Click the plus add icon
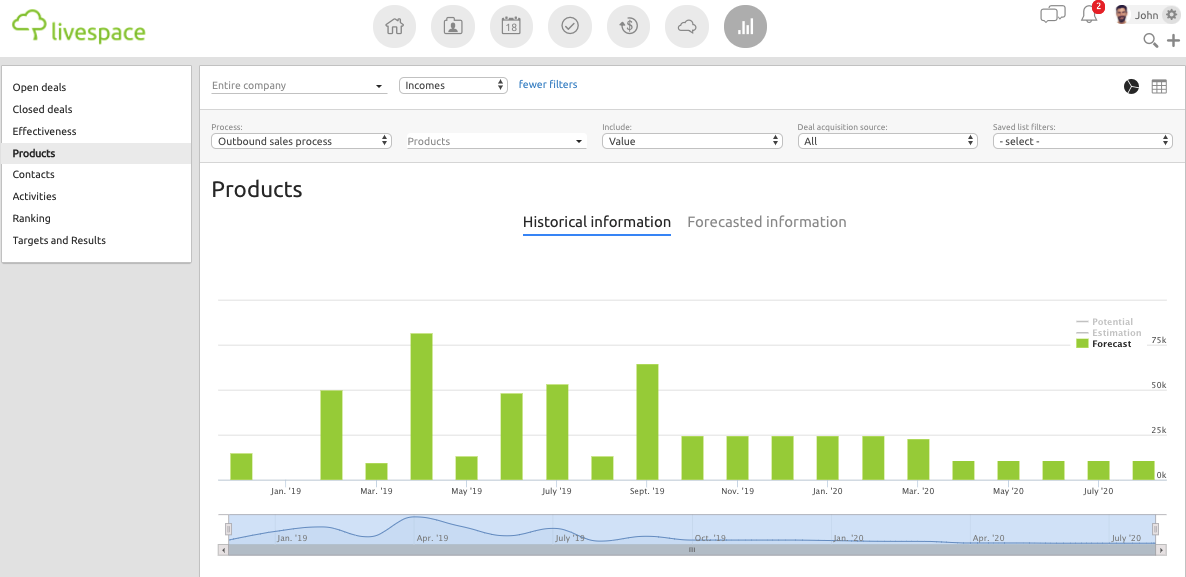The image size is (1186, 577). tap(1173, 41)
